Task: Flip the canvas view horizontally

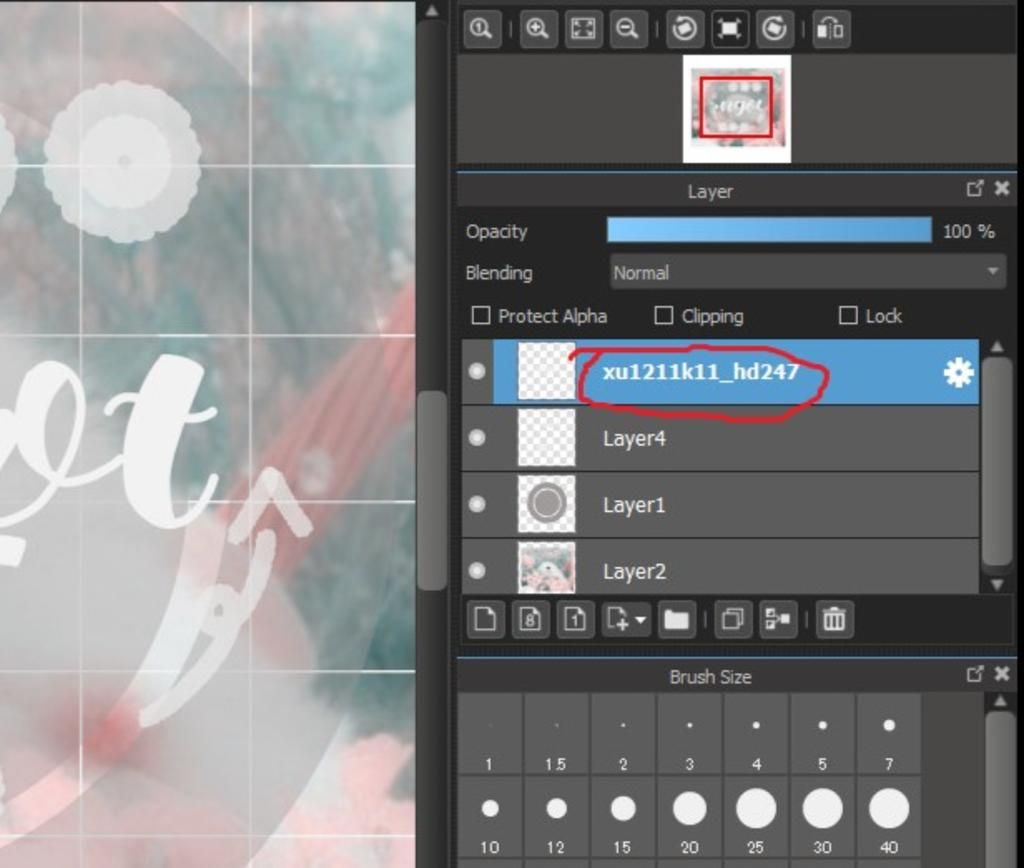Action: (831, 29)
